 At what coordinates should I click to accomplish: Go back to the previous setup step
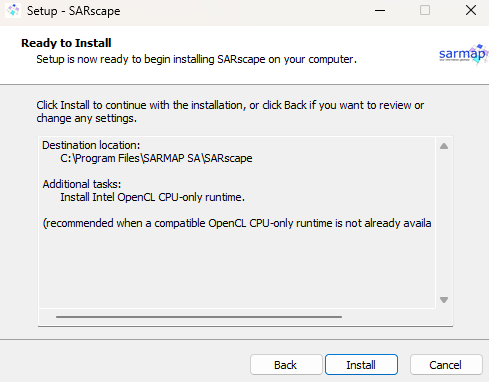286,365
